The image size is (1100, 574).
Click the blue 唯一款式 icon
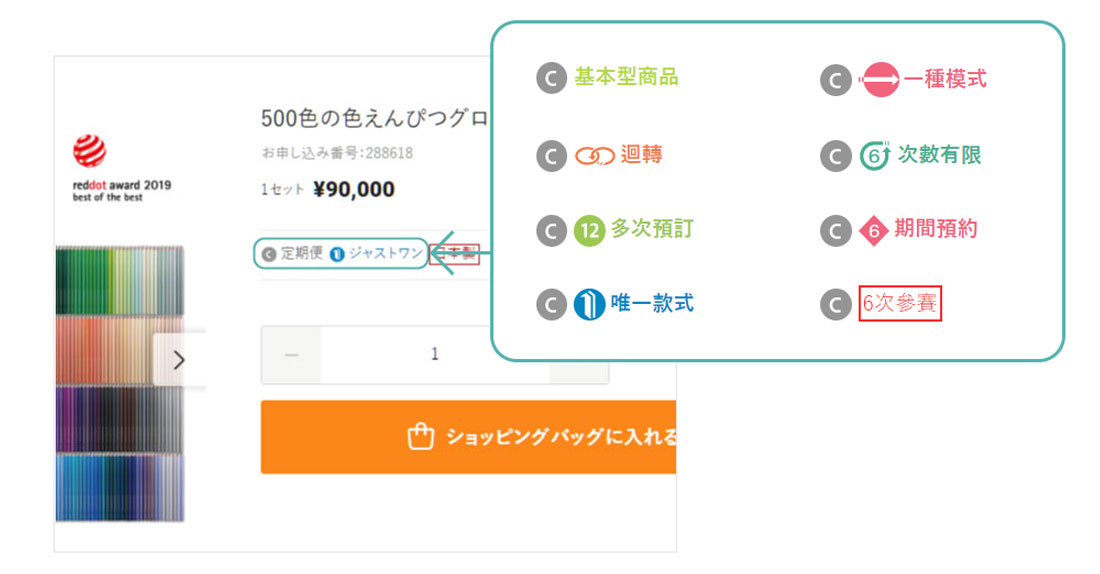[589, 304]
